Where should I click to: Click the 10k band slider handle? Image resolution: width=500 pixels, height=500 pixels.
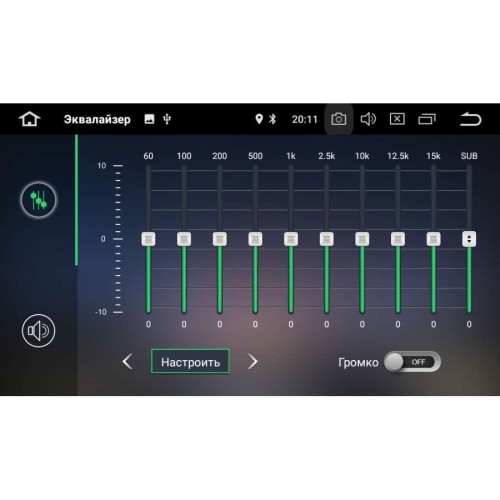[362, 239]
